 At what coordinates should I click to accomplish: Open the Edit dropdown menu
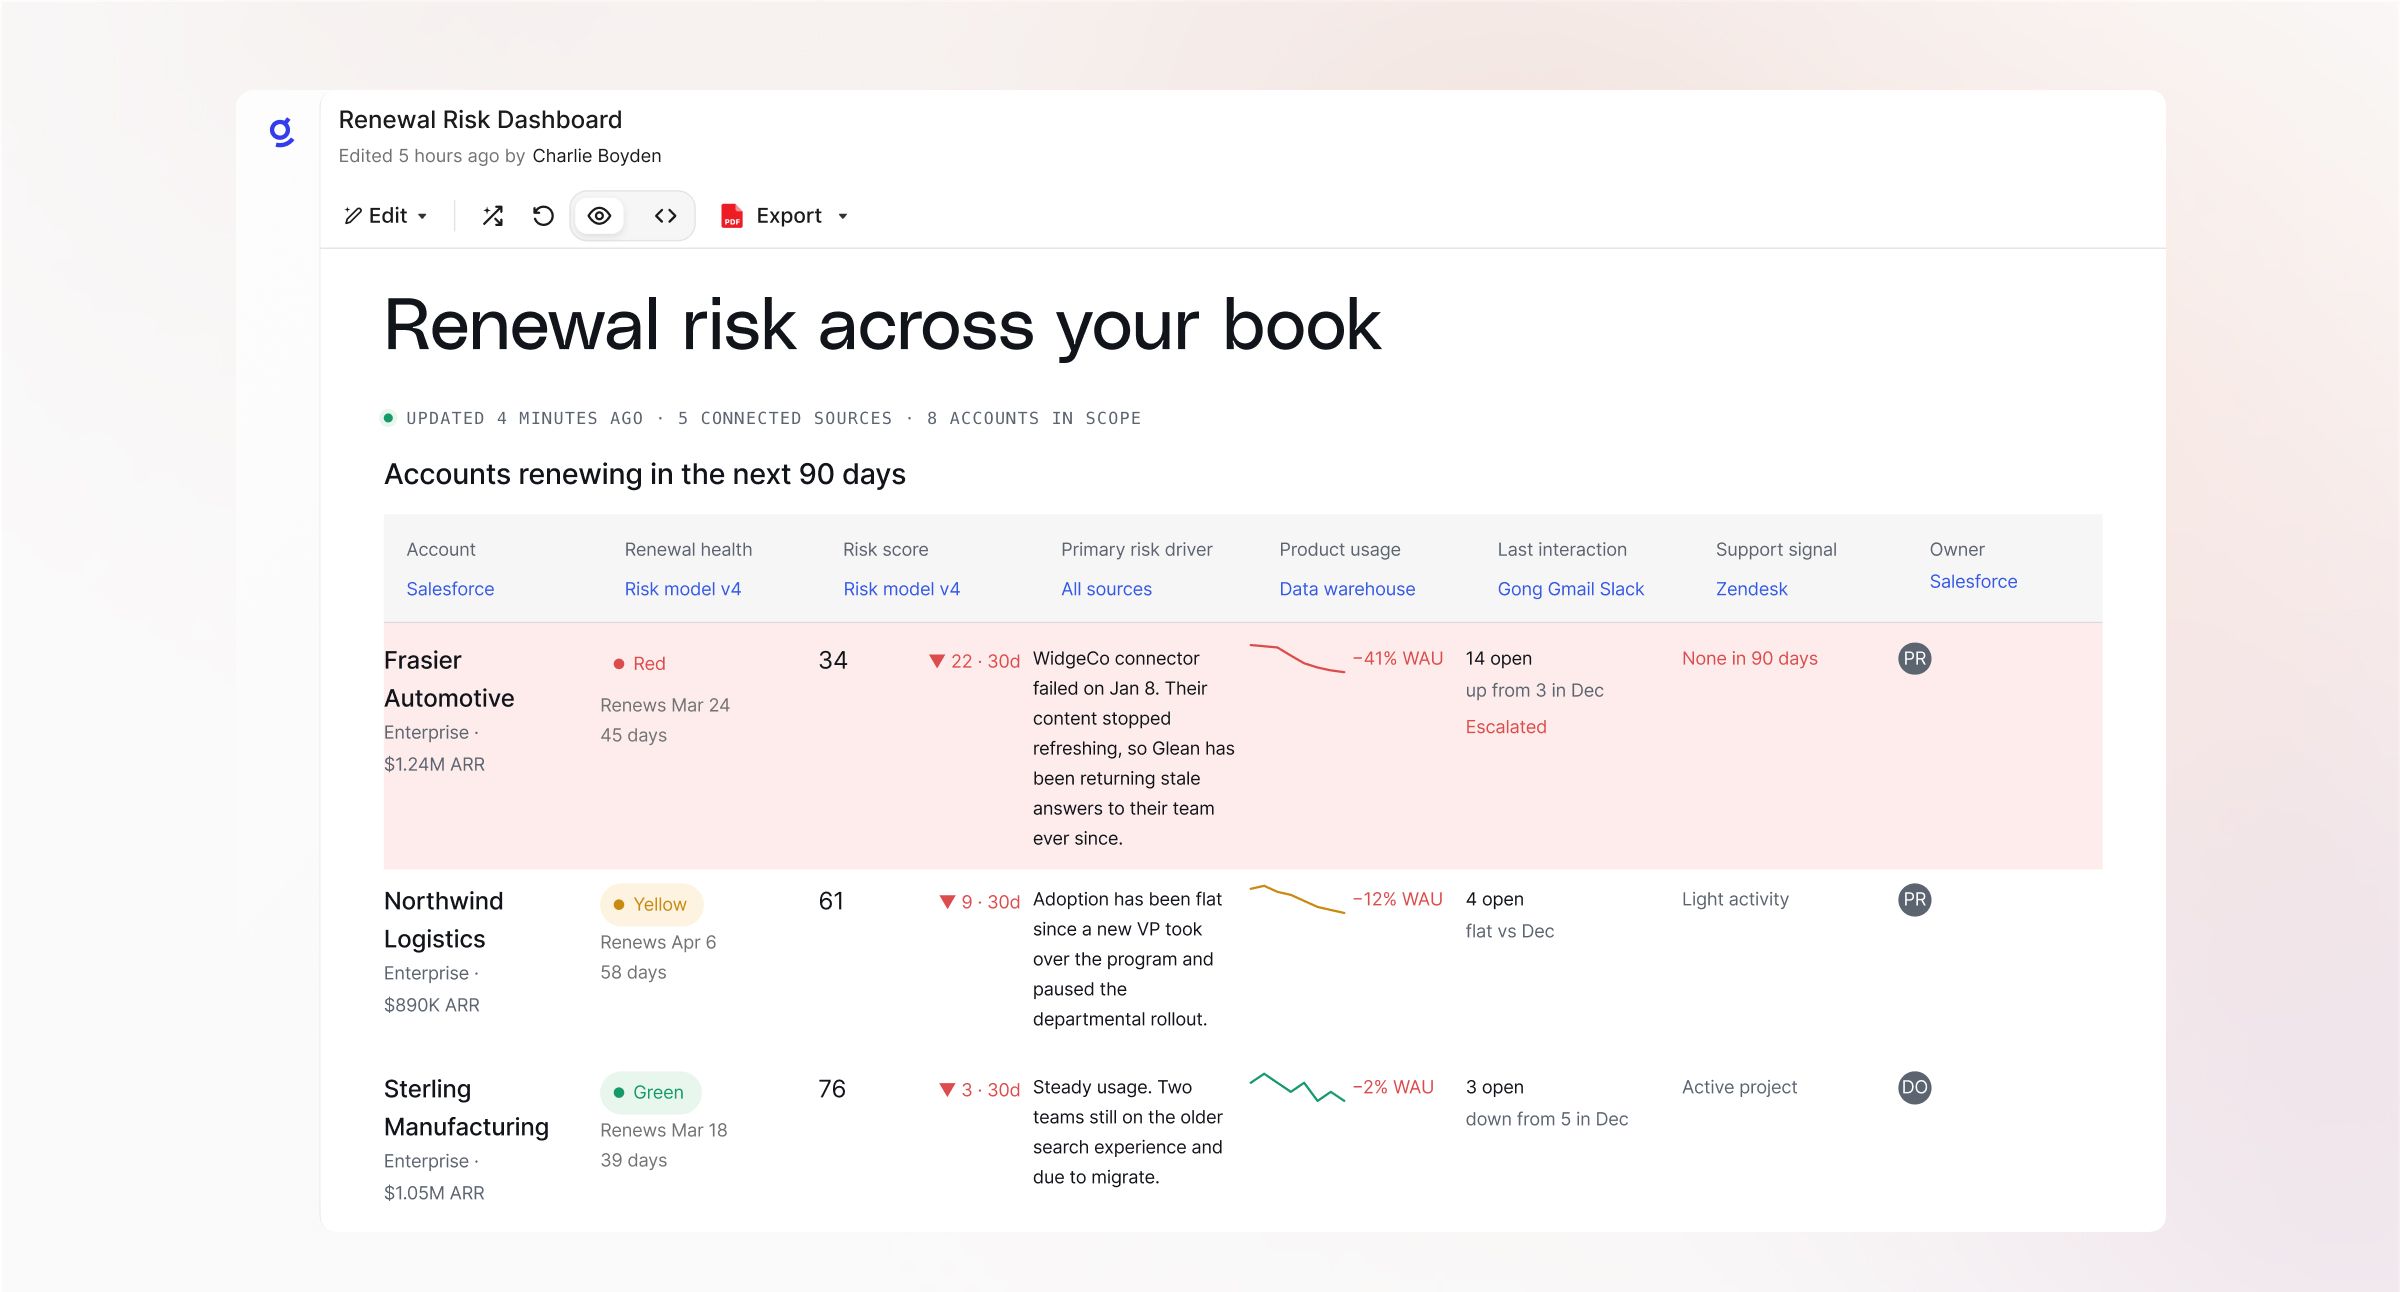(386, 216)
